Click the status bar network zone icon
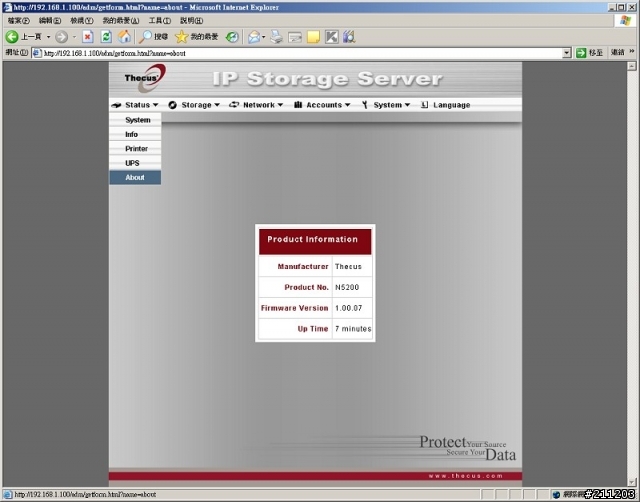This screenshot has height=502, width=640. [556, 495]
